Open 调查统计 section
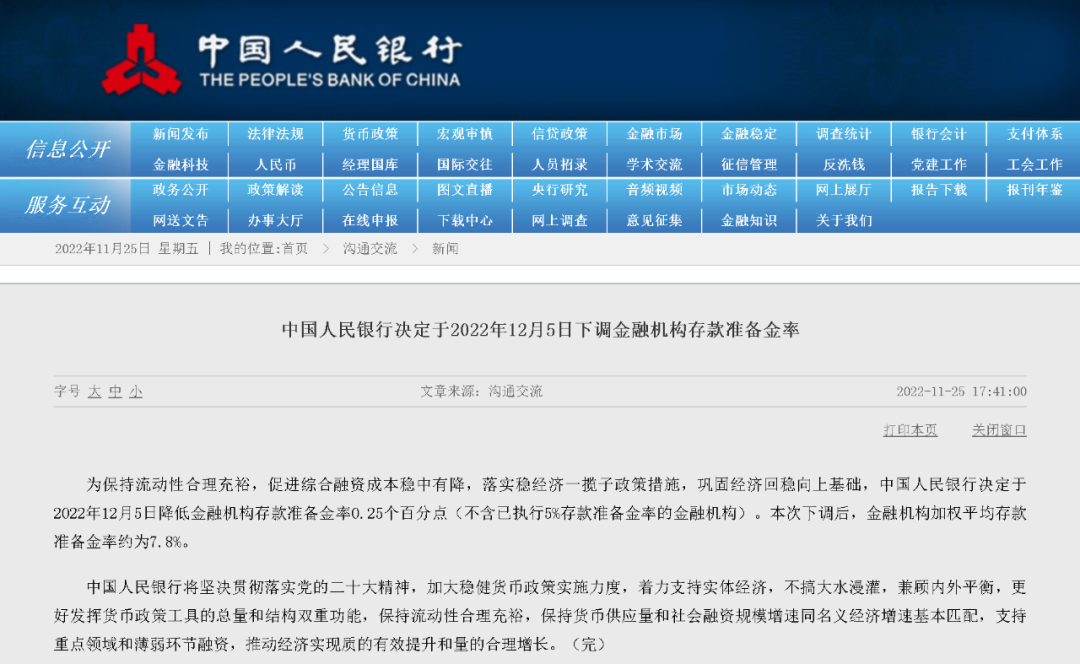Image resolution: width=1080 pixels, height=664 pixels. point(844,134)
